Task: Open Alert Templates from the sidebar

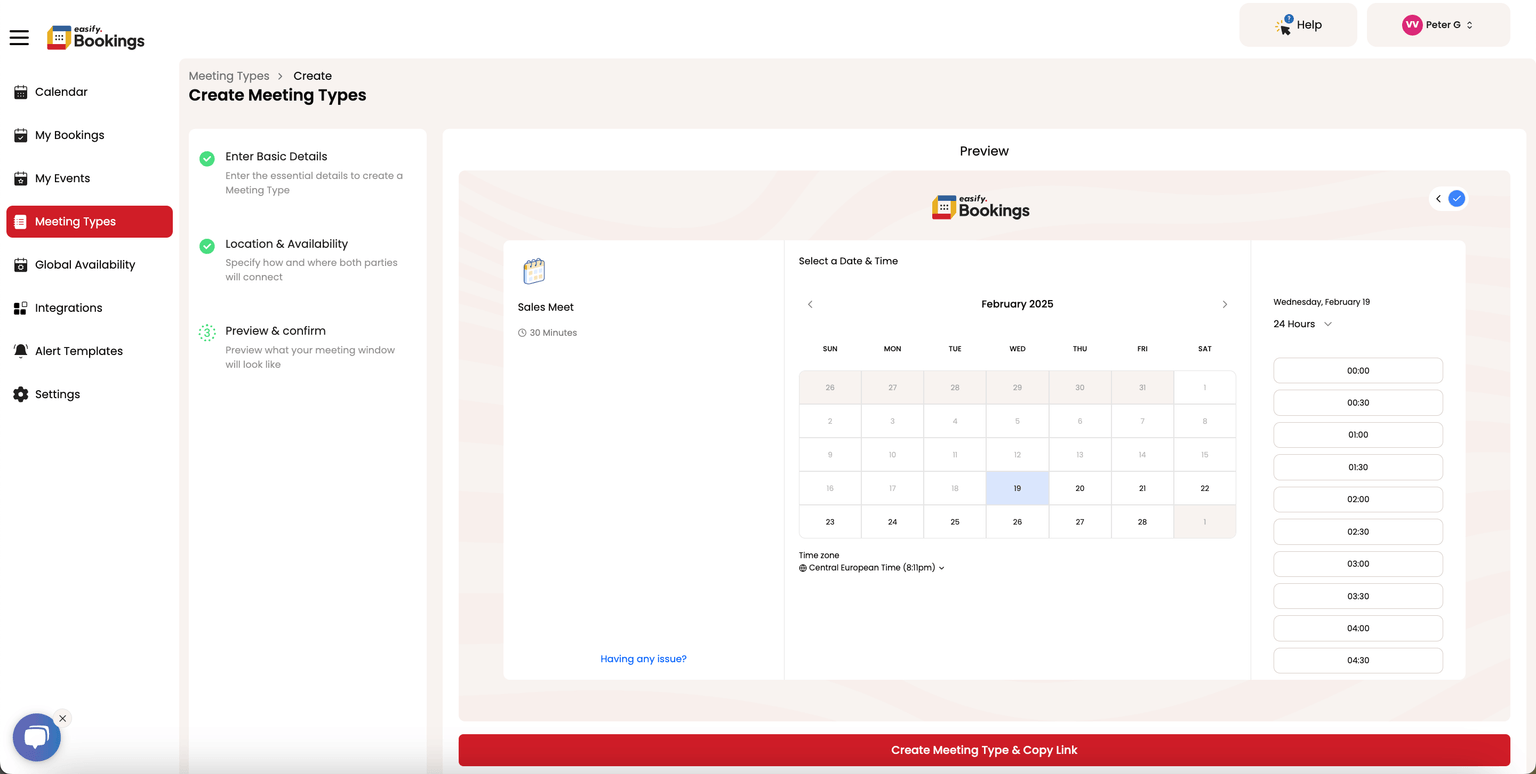Action: coord(89,351)
